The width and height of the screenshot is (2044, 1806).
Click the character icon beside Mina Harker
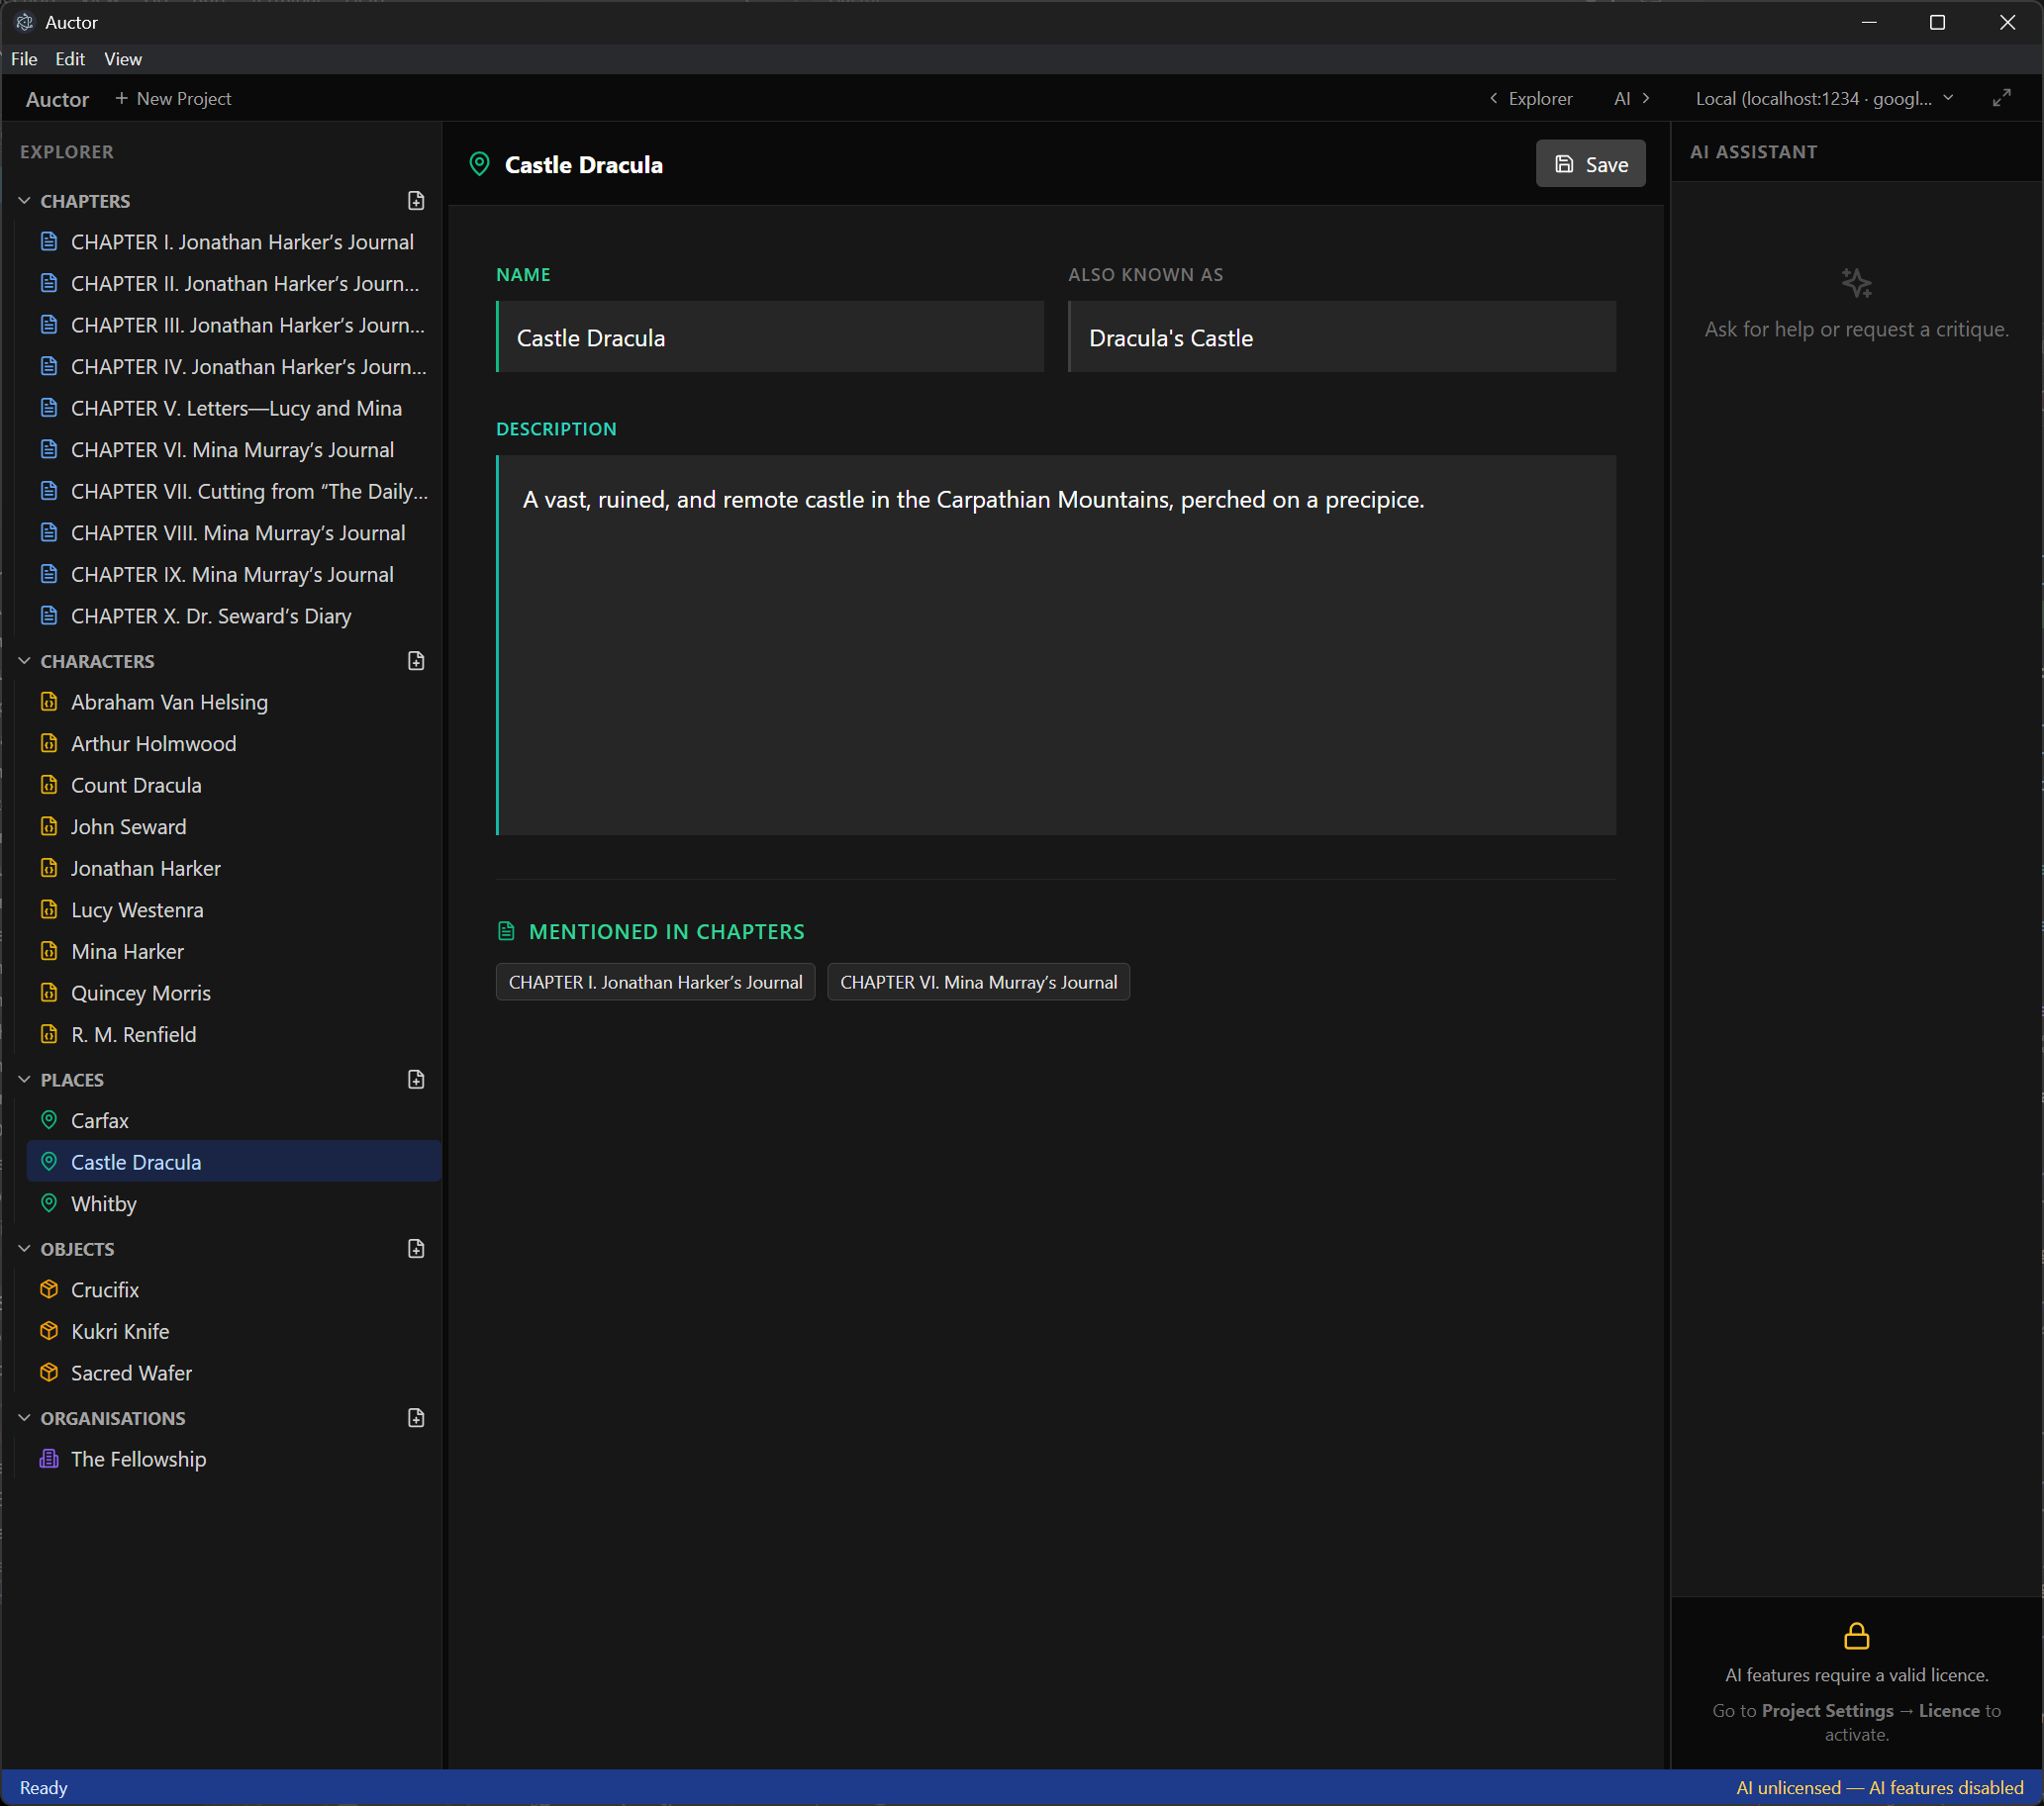48,950
